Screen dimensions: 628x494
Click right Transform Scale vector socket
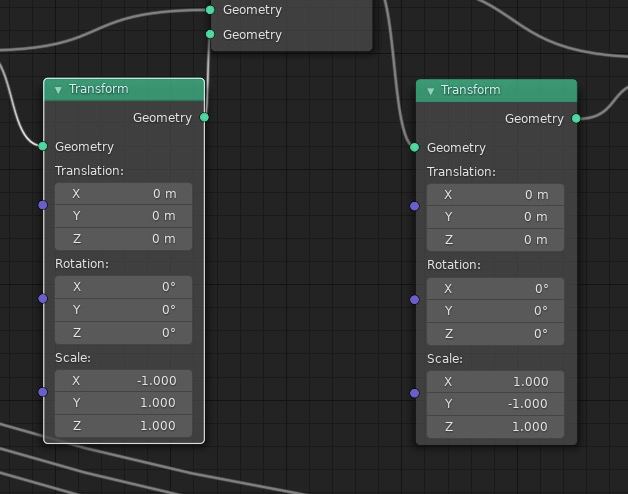tap(415, 393)
